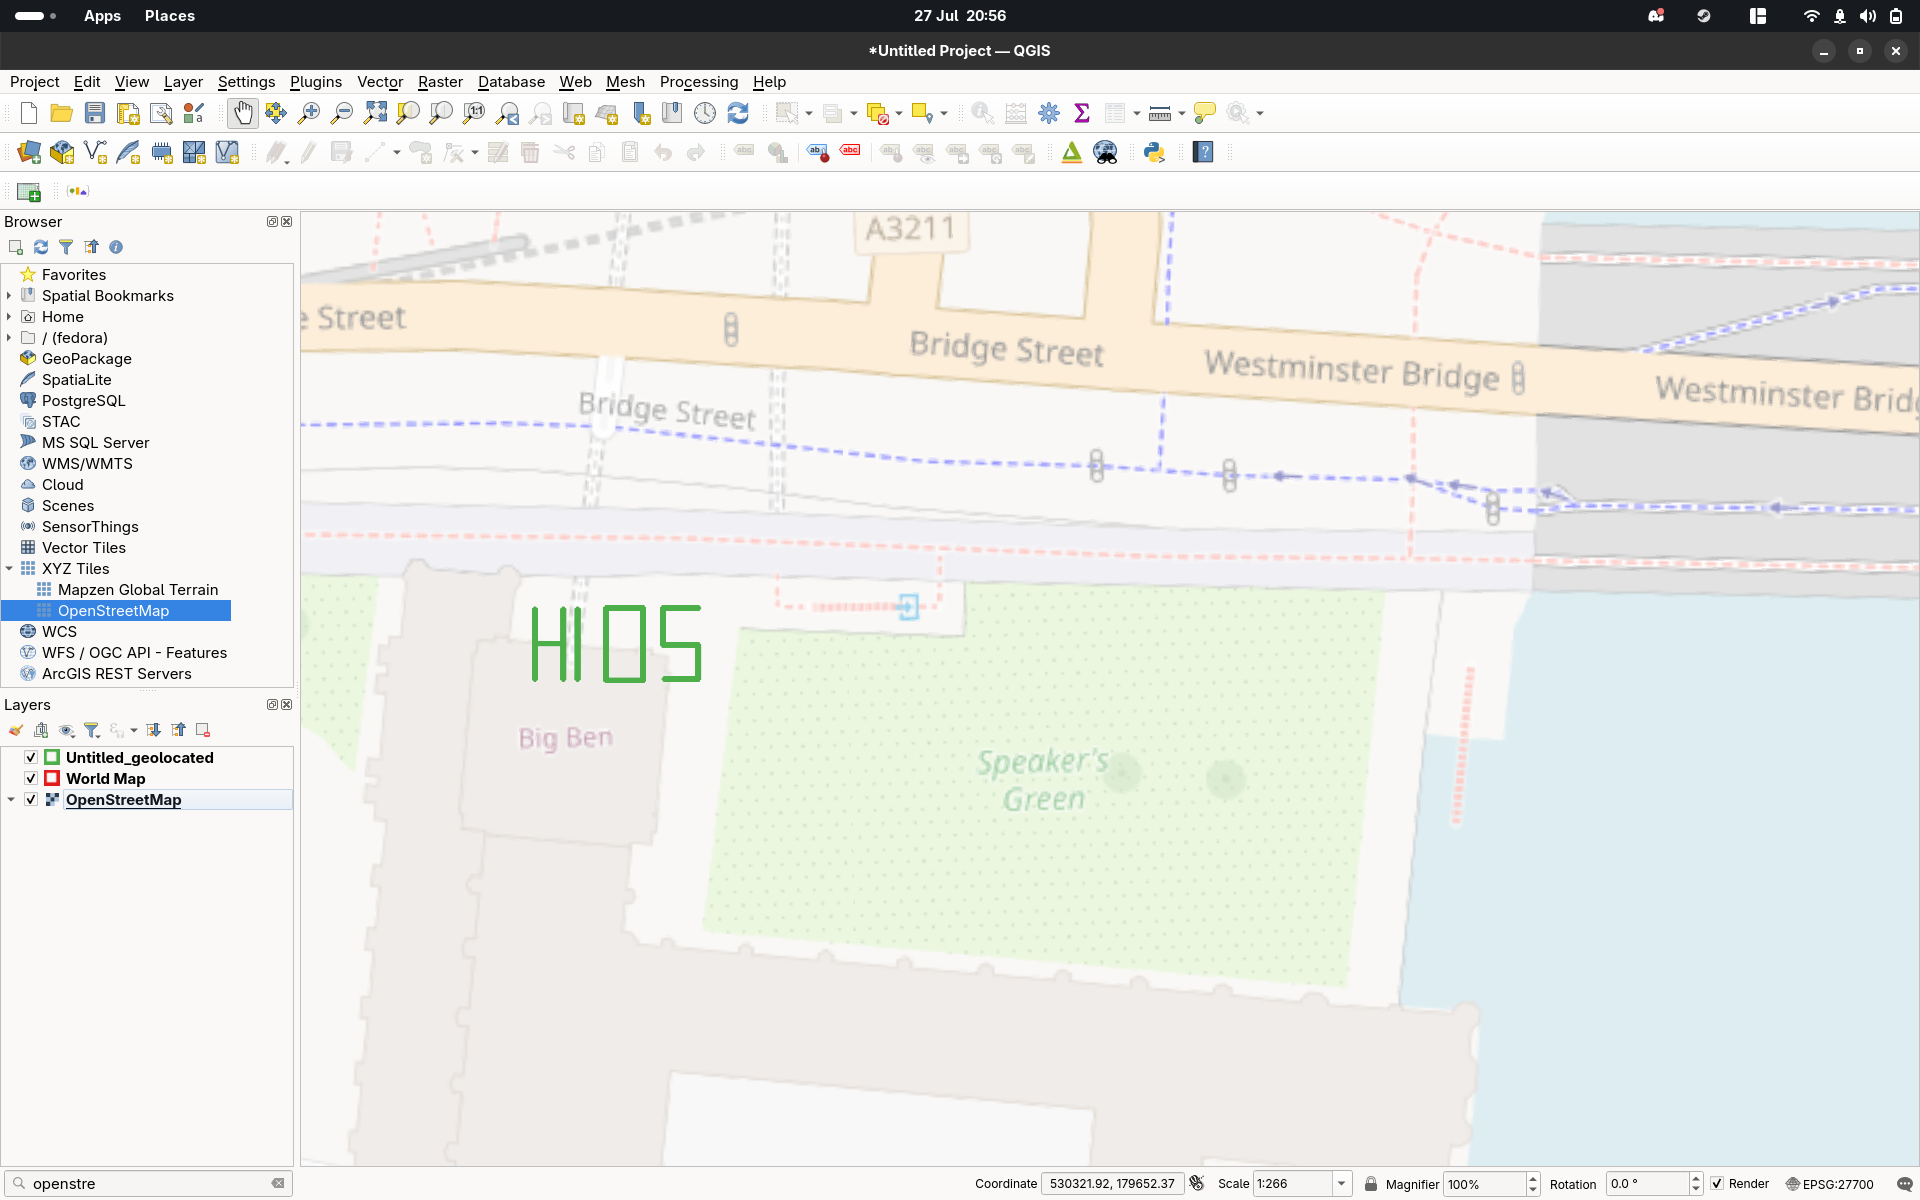This screenshot has width=1920, height=1200.
Task: Collapse the XYZ Tiles tree node
Action: [9, 569]
